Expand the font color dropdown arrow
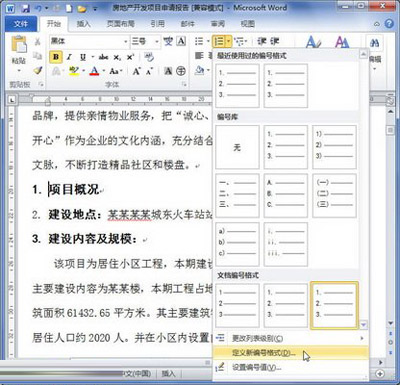Screen dimensions: 400x385 (104, 71)
